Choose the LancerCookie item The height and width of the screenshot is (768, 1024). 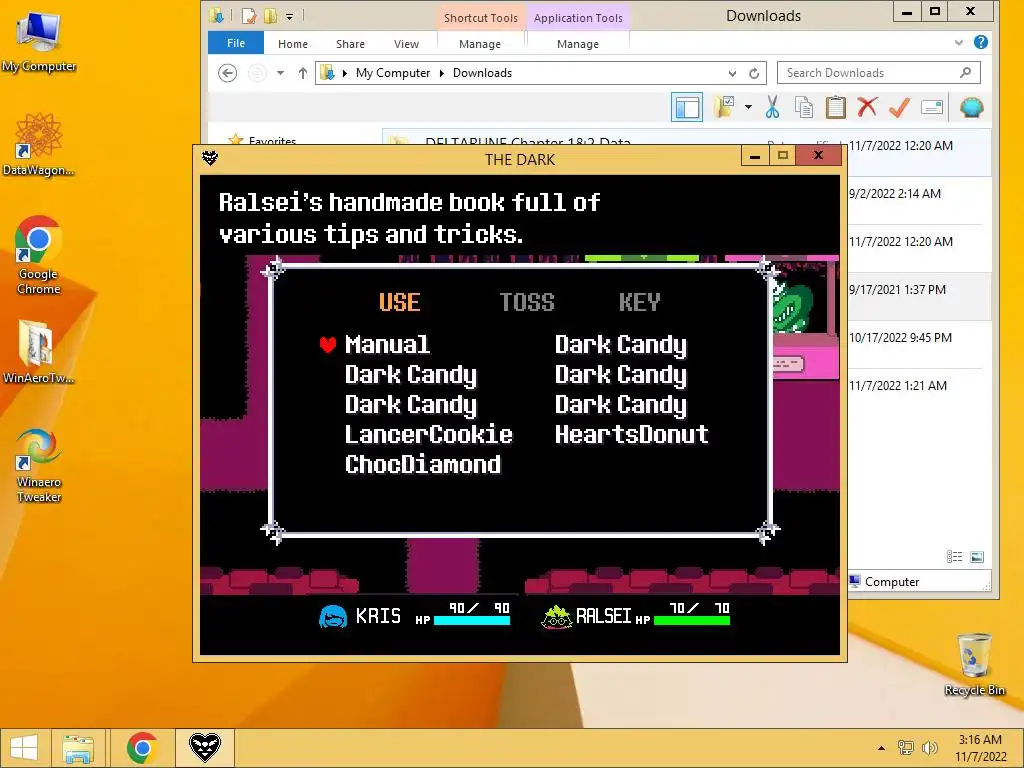[428, 434]
